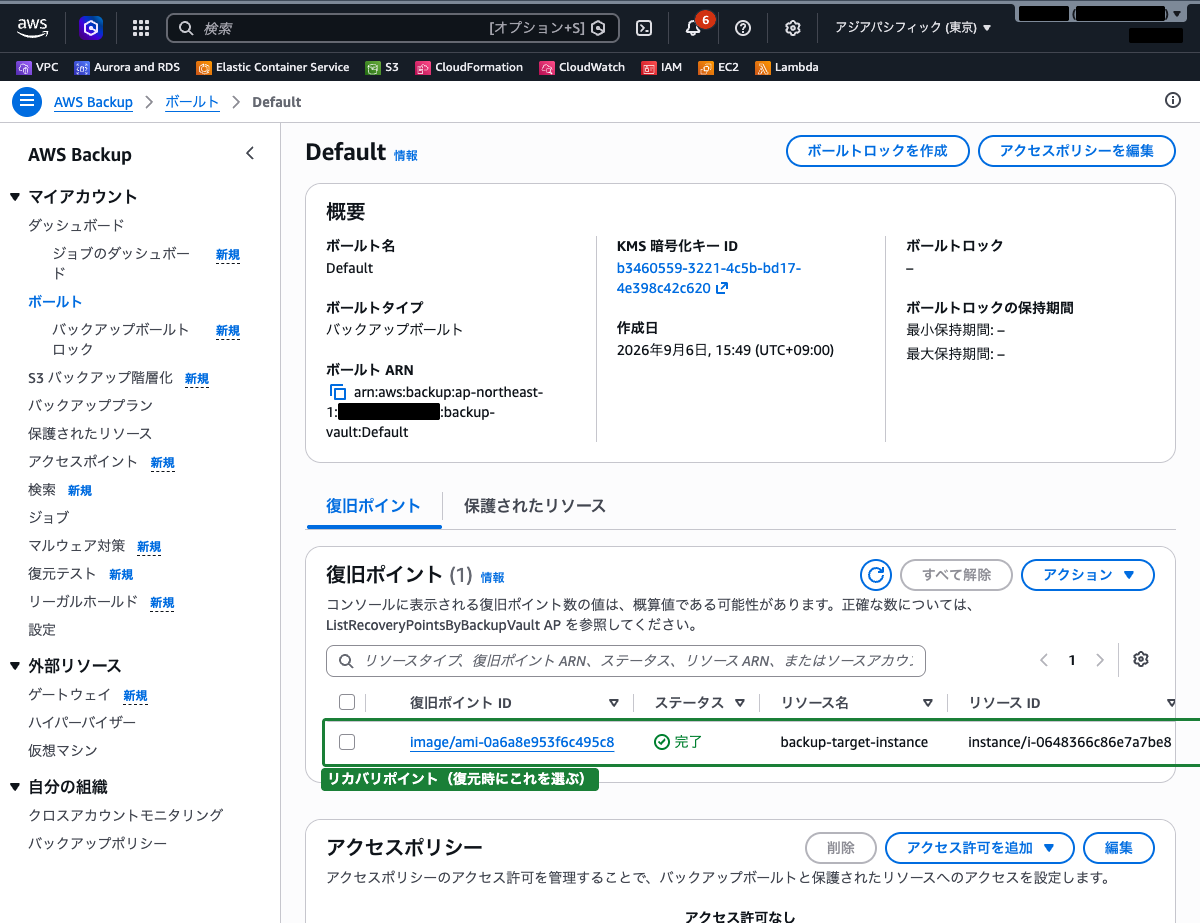This screenshot has width=1200, height=923.
Task: Click the AWS logo home icon
Action: click(33, 28)
